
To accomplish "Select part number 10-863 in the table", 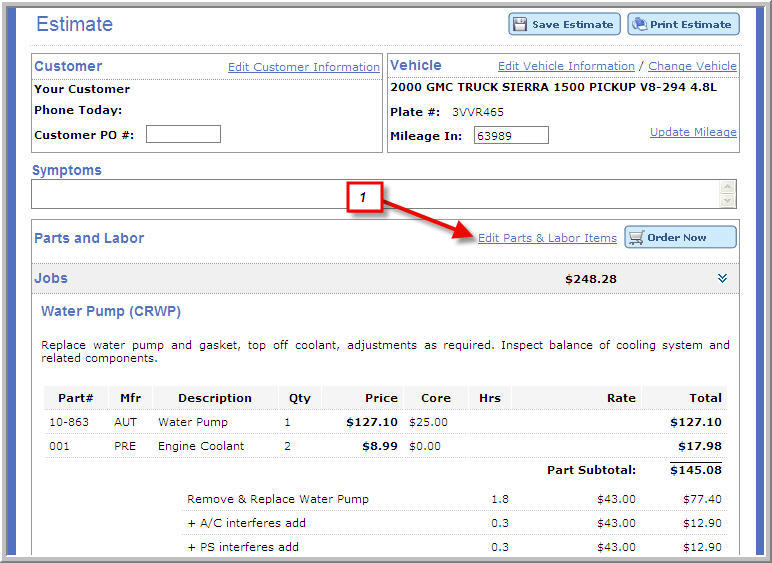I will pyautogui.click(x=69, y=422).
